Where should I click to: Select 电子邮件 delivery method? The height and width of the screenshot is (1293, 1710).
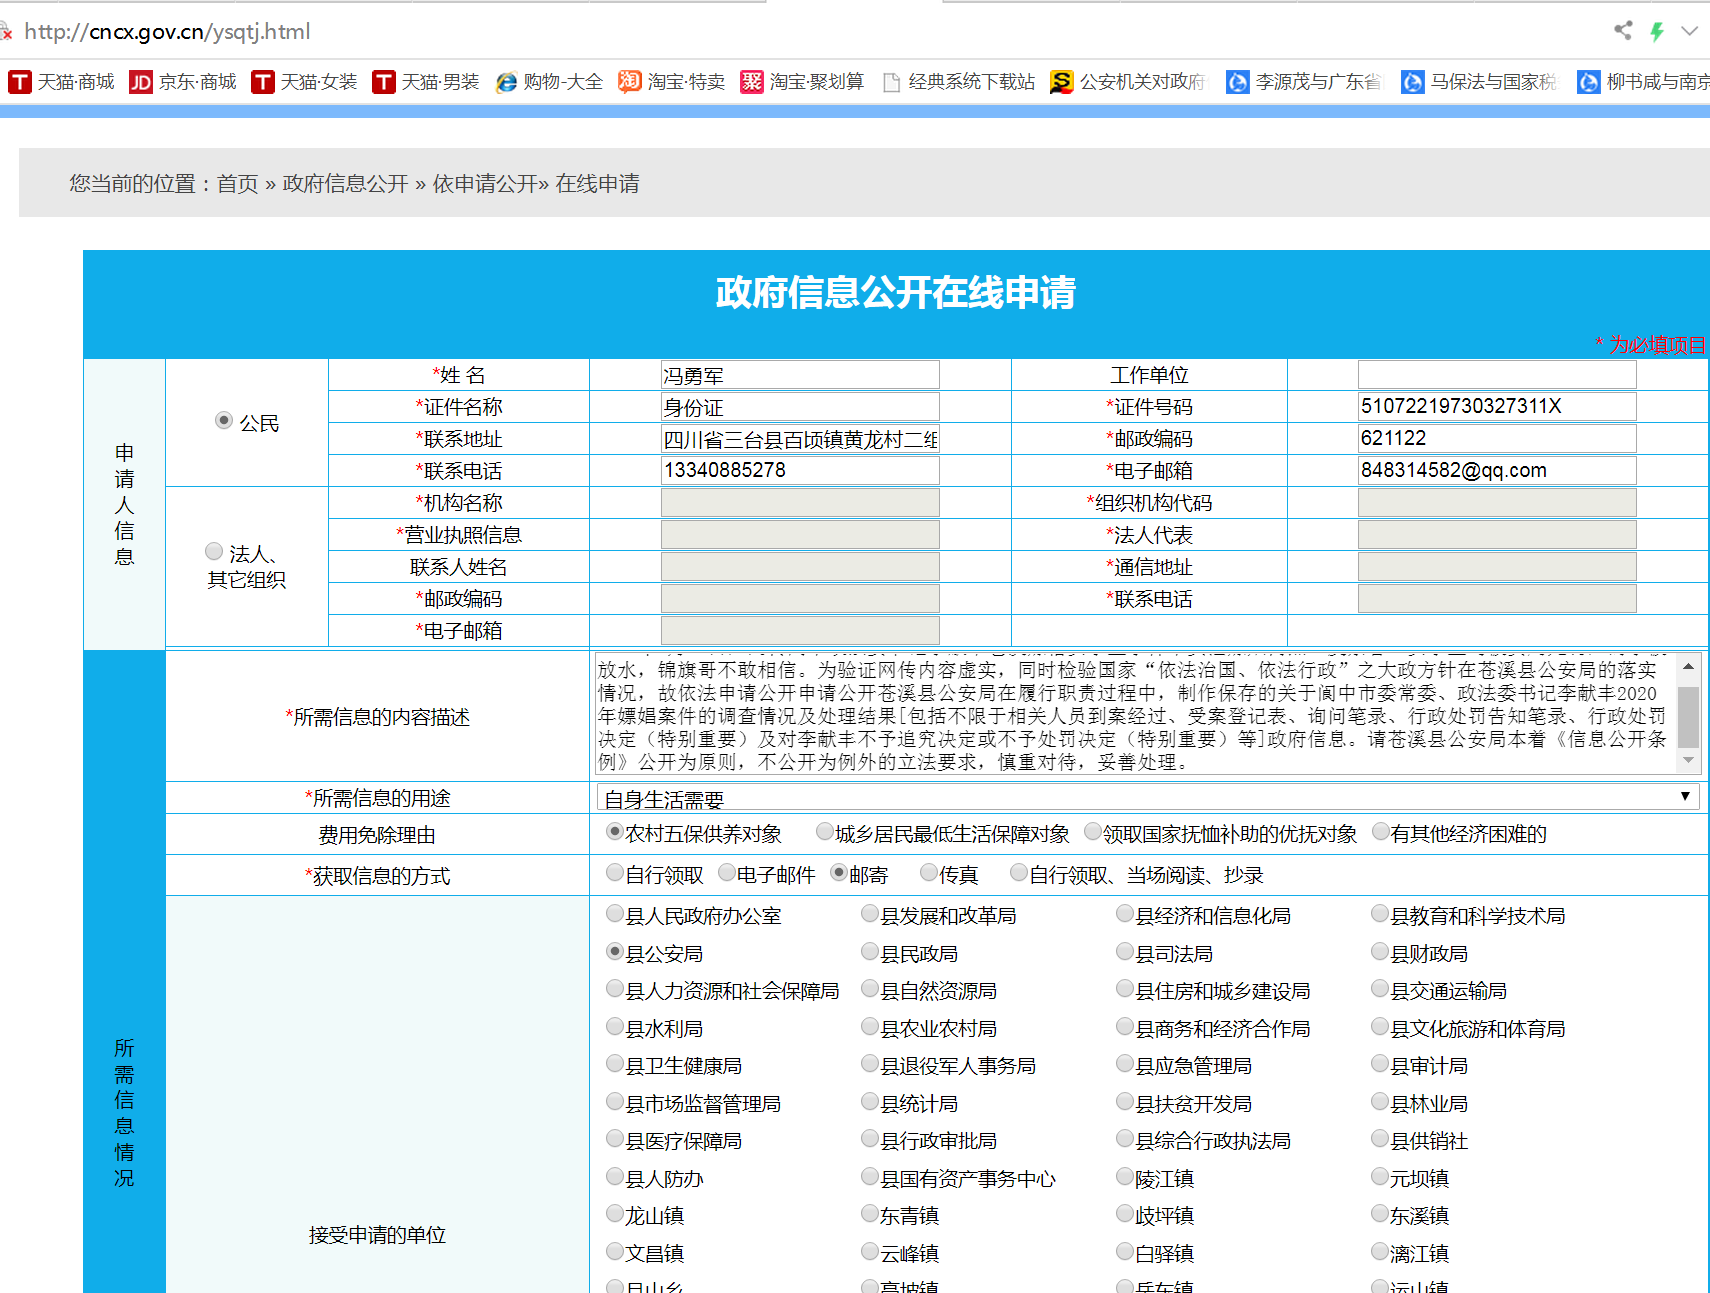(x=727, y=873)
